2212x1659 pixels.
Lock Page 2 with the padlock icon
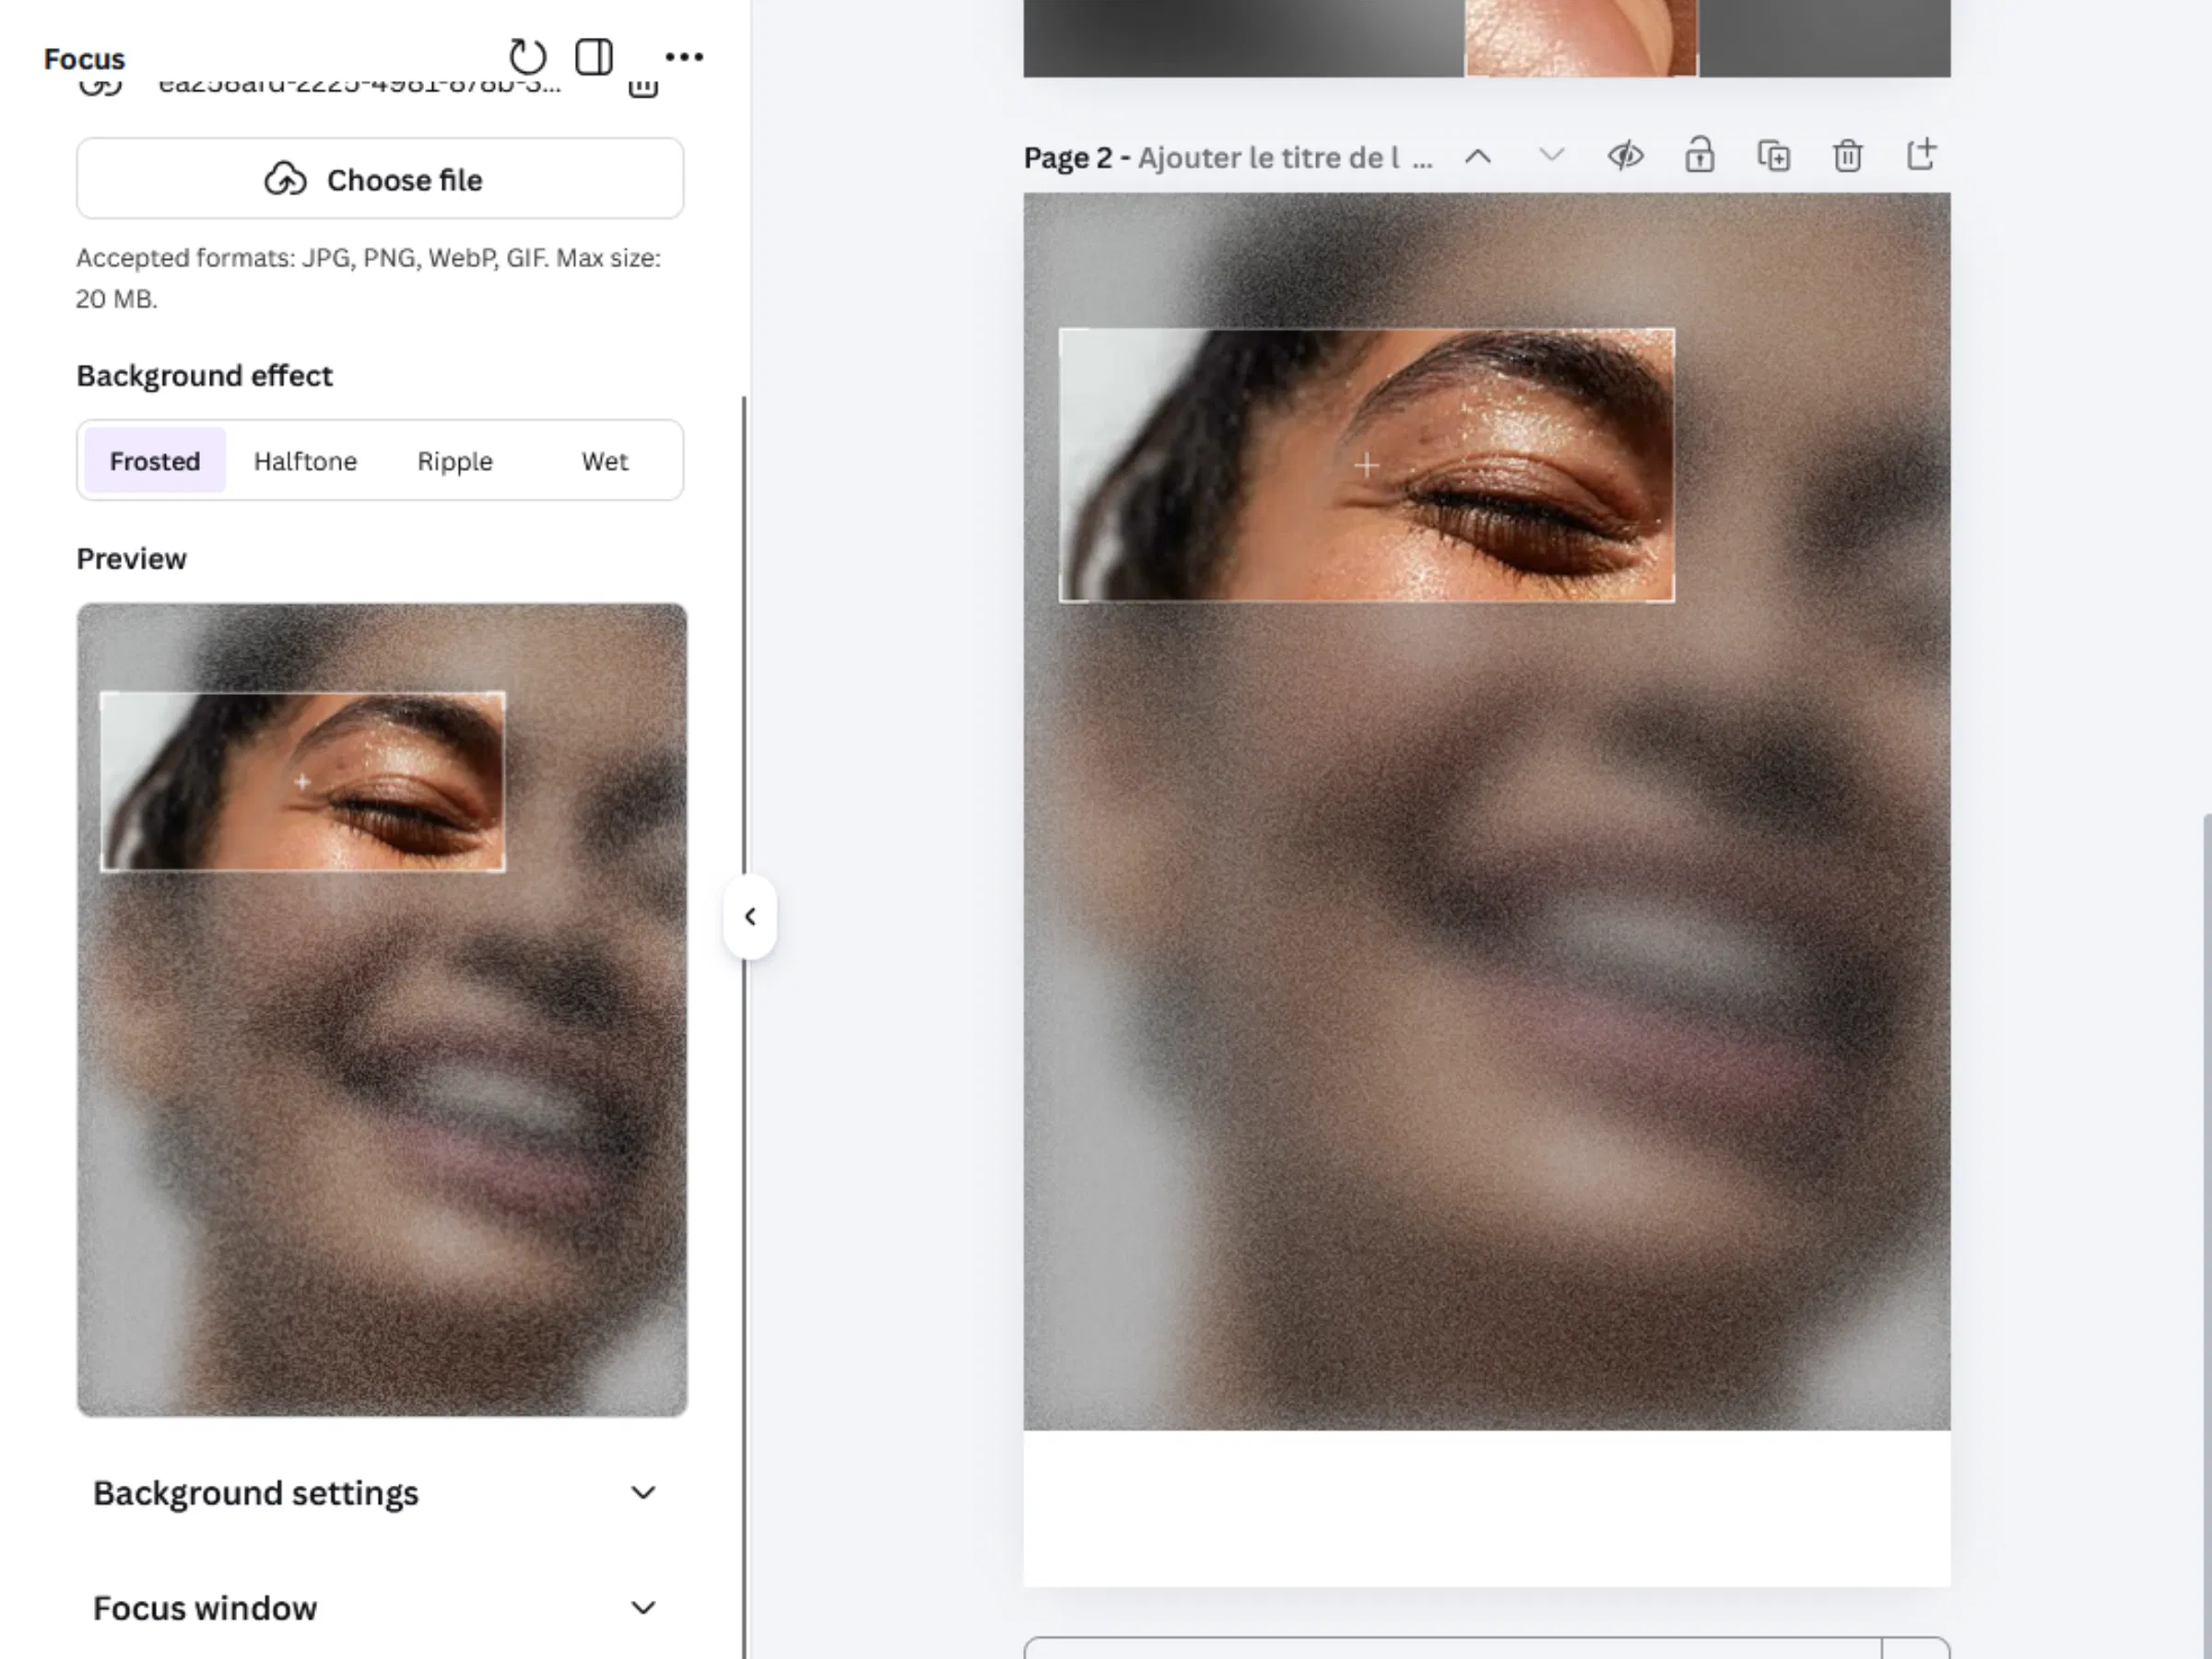click(1700, 156)
